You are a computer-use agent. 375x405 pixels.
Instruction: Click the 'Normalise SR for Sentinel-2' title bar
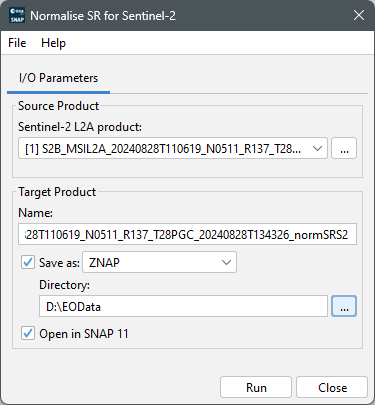click(103, 16)
